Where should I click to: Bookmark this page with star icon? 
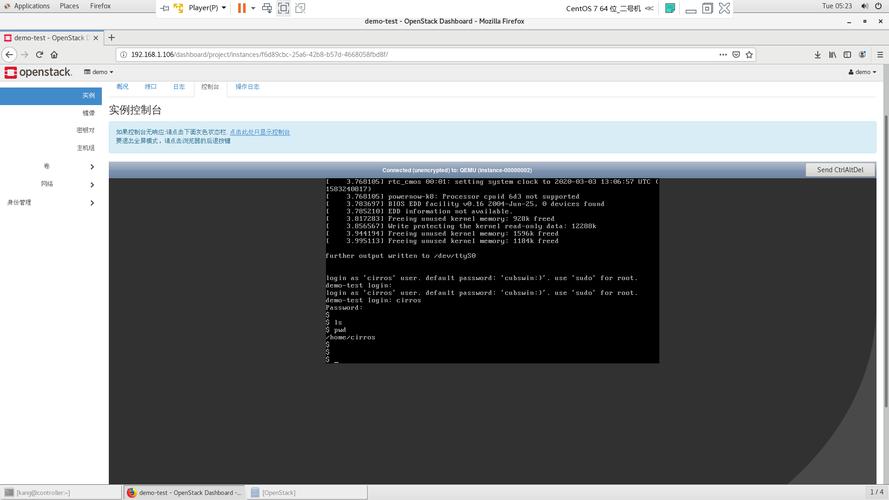click(749, 54)
